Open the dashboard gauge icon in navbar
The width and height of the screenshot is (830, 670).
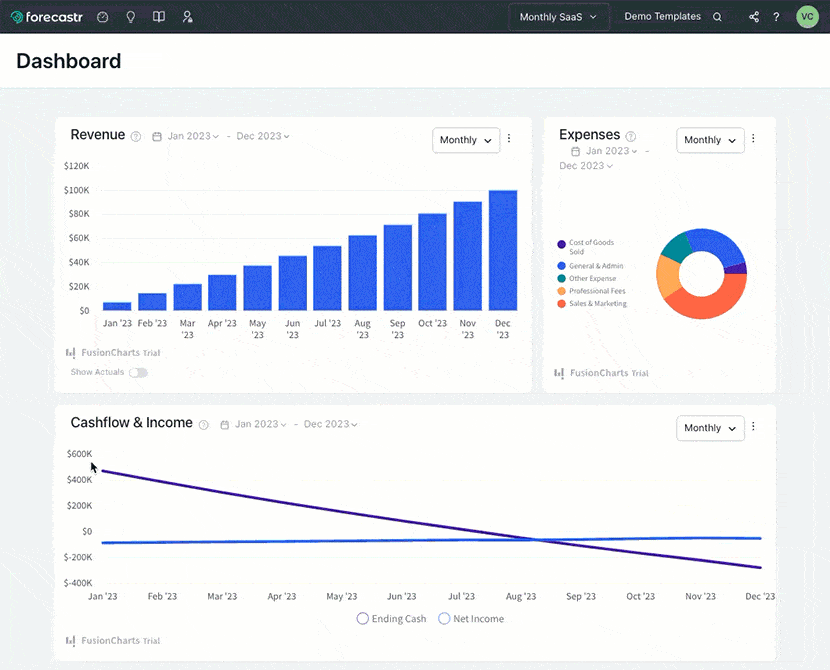(103, 17)
